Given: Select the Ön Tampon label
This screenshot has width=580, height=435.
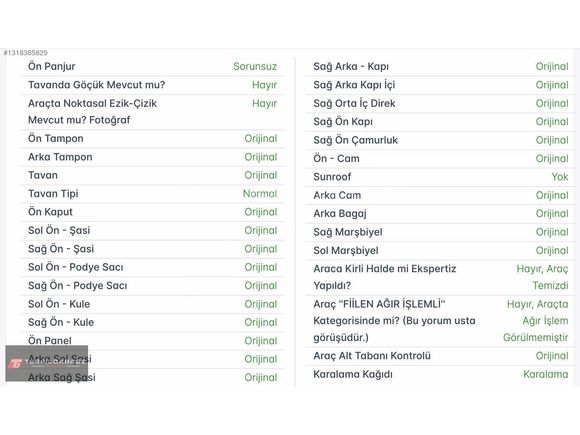Looking at the screenshot, I should [56, 139].
